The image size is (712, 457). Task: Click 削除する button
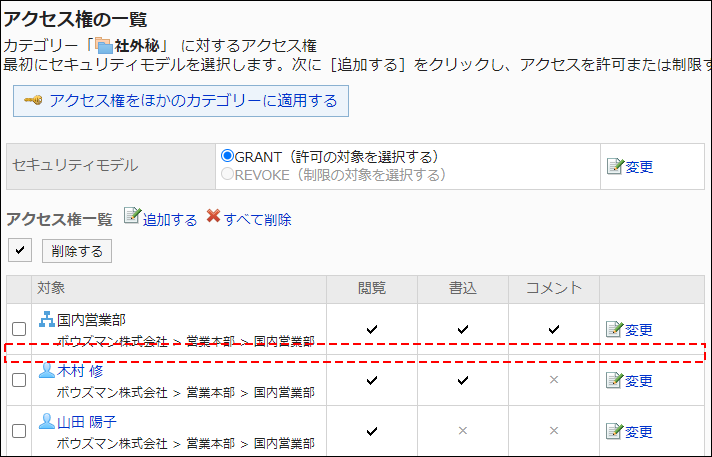pos(77,251)
